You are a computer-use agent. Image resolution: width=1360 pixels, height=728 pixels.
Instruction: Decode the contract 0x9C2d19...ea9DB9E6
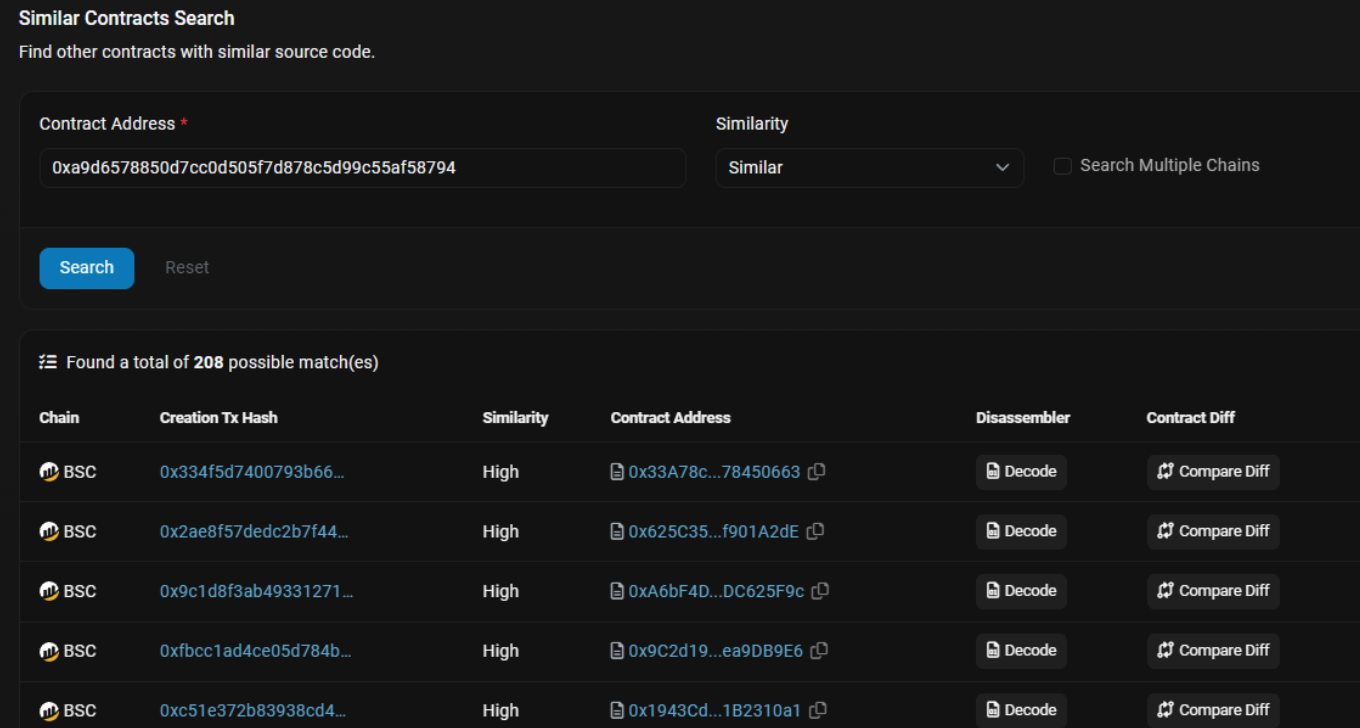pos(1021,651)
